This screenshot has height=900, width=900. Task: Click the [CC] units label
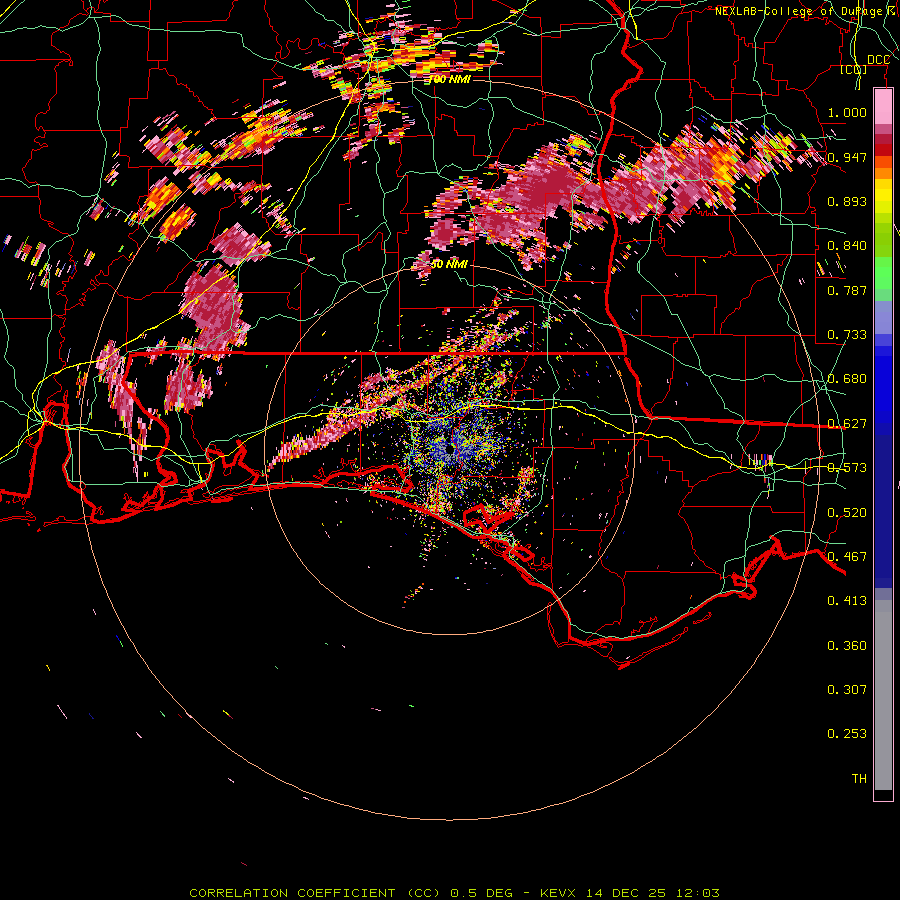click(854, 69)
